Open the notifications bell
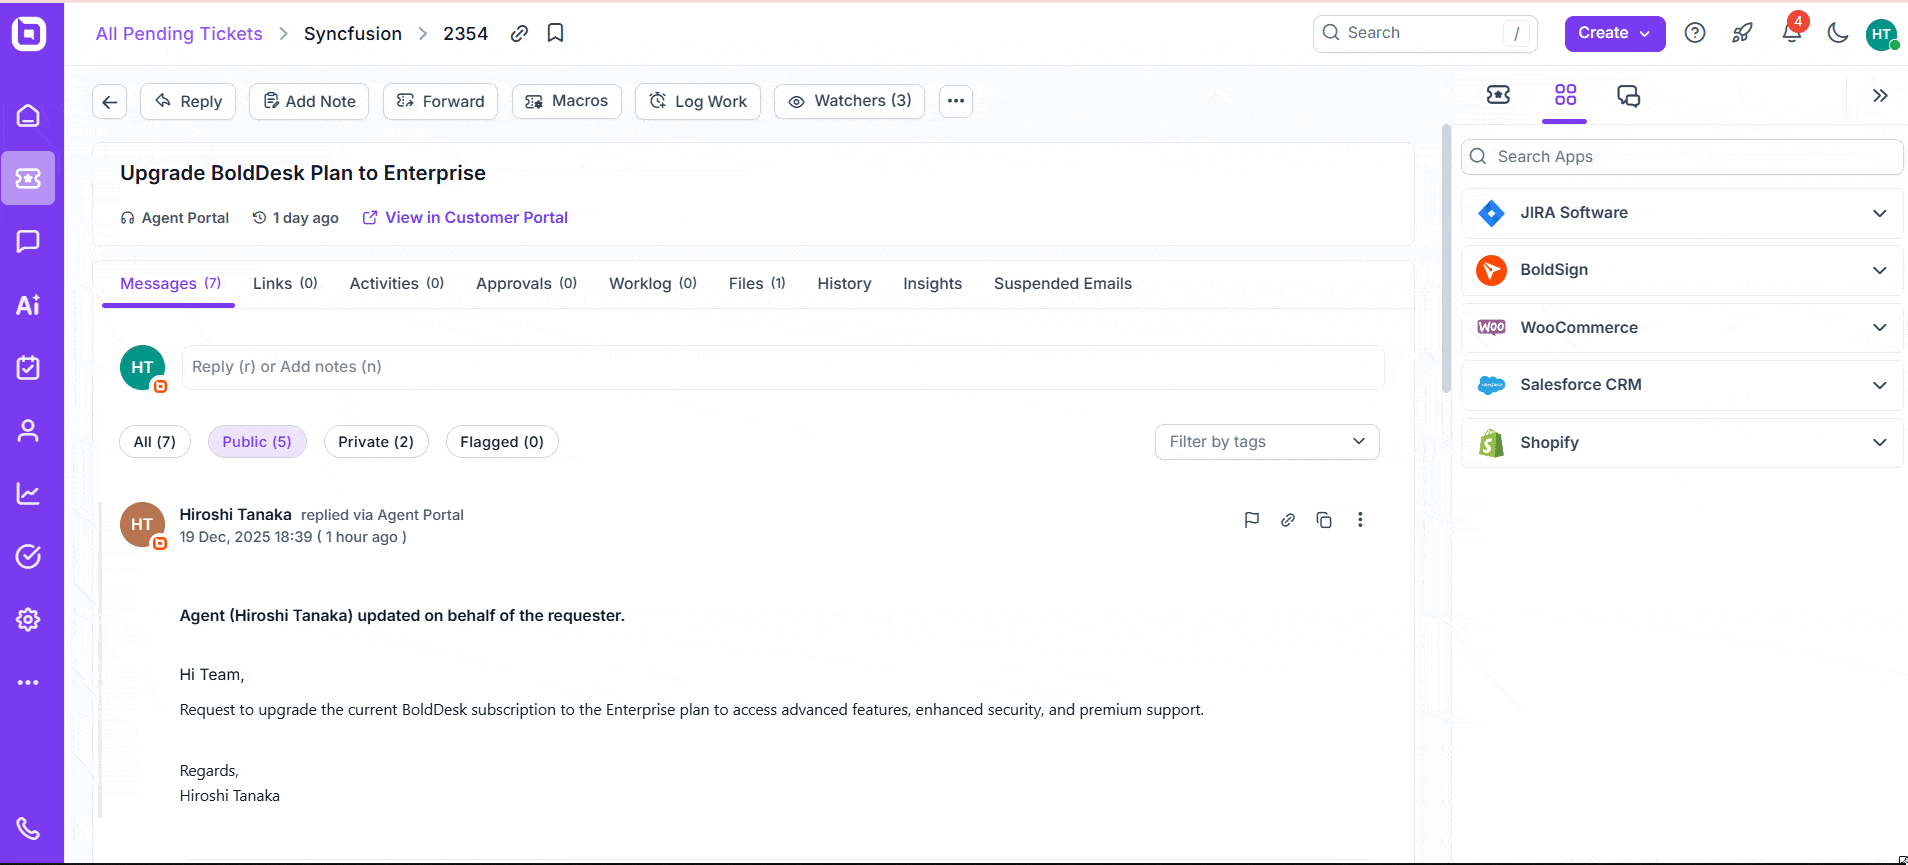Image resolution: width=1908 pixels, height=865 pixels. point(1792,33)
